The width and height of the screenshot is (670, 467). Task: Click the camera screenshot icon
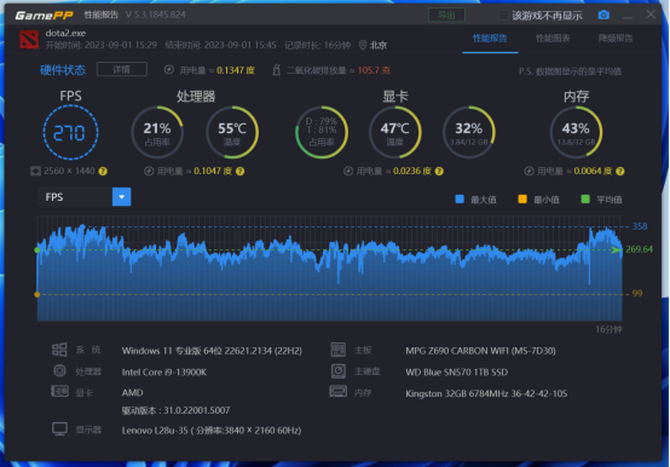click(603, 15)
